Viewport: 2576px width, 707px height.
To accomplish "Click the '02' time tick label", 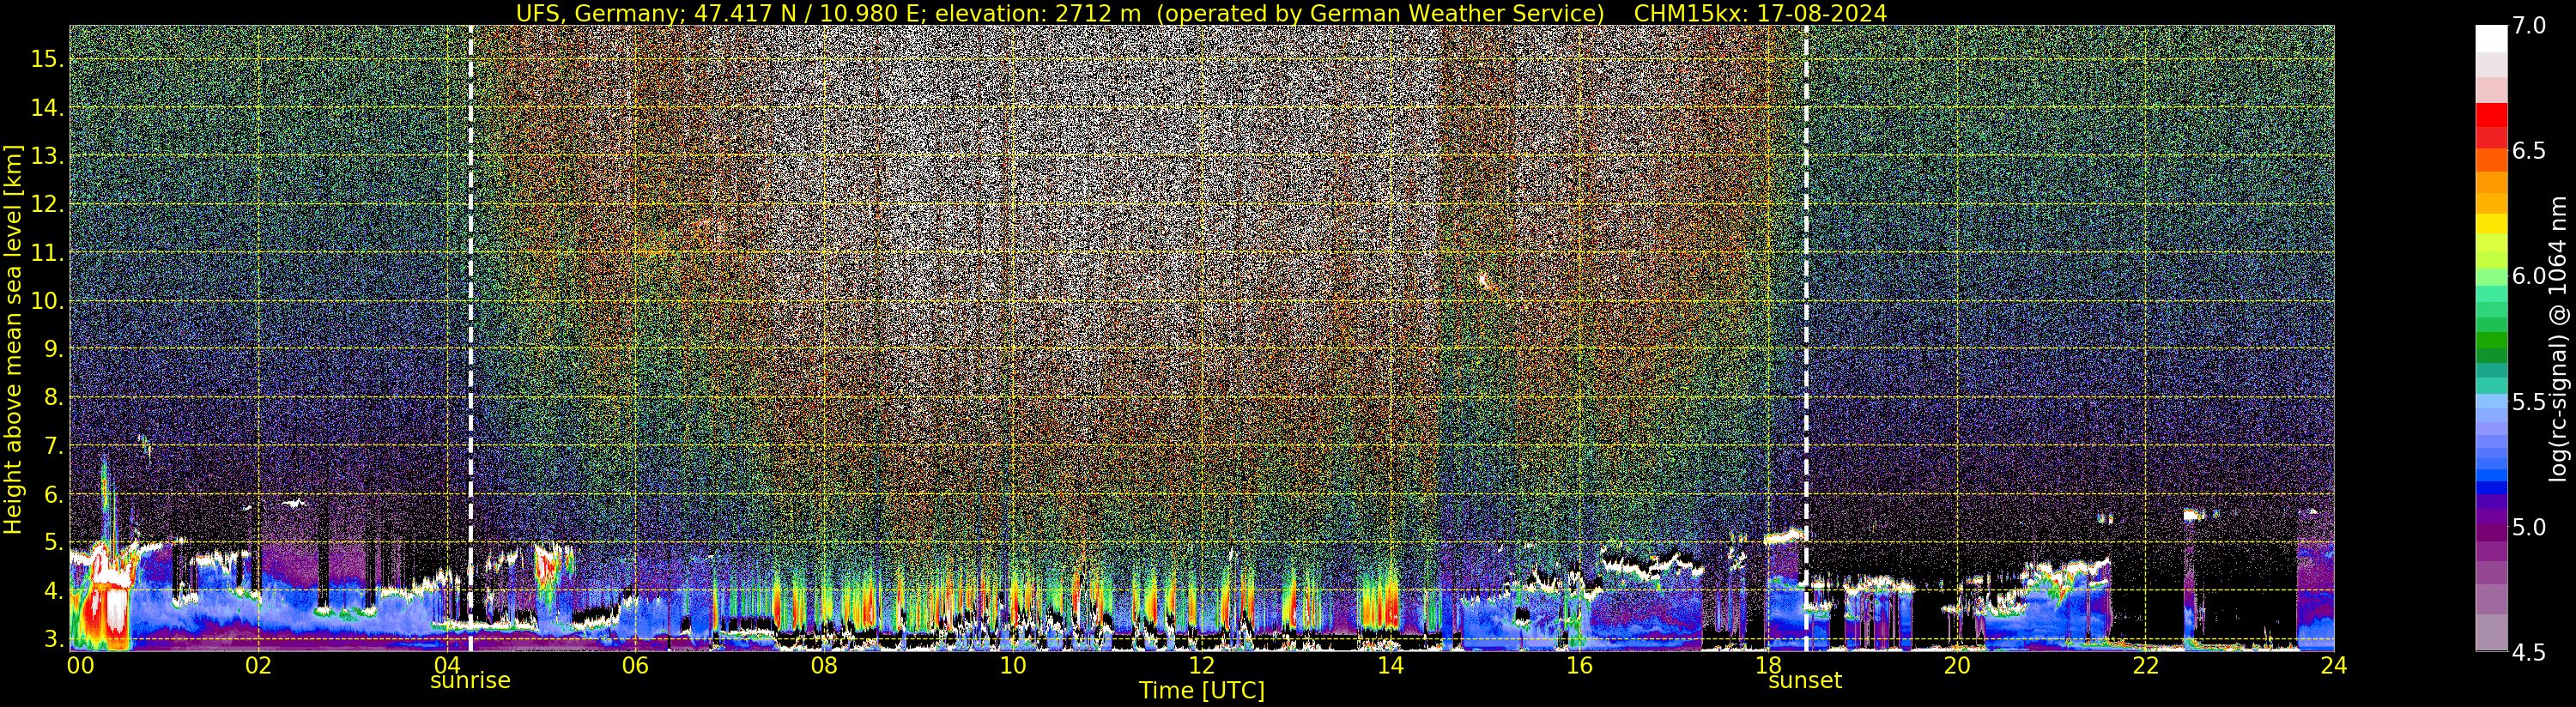I will click(x=259, y=665).
